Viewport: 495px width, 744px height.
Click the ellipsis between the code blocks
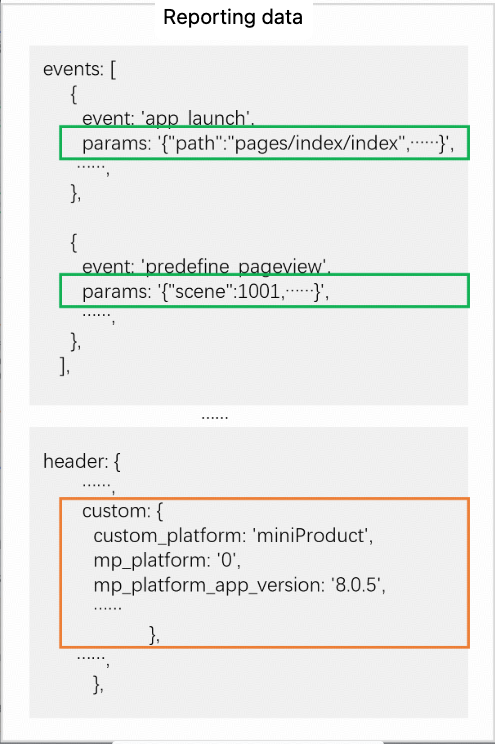click(215, 417)
